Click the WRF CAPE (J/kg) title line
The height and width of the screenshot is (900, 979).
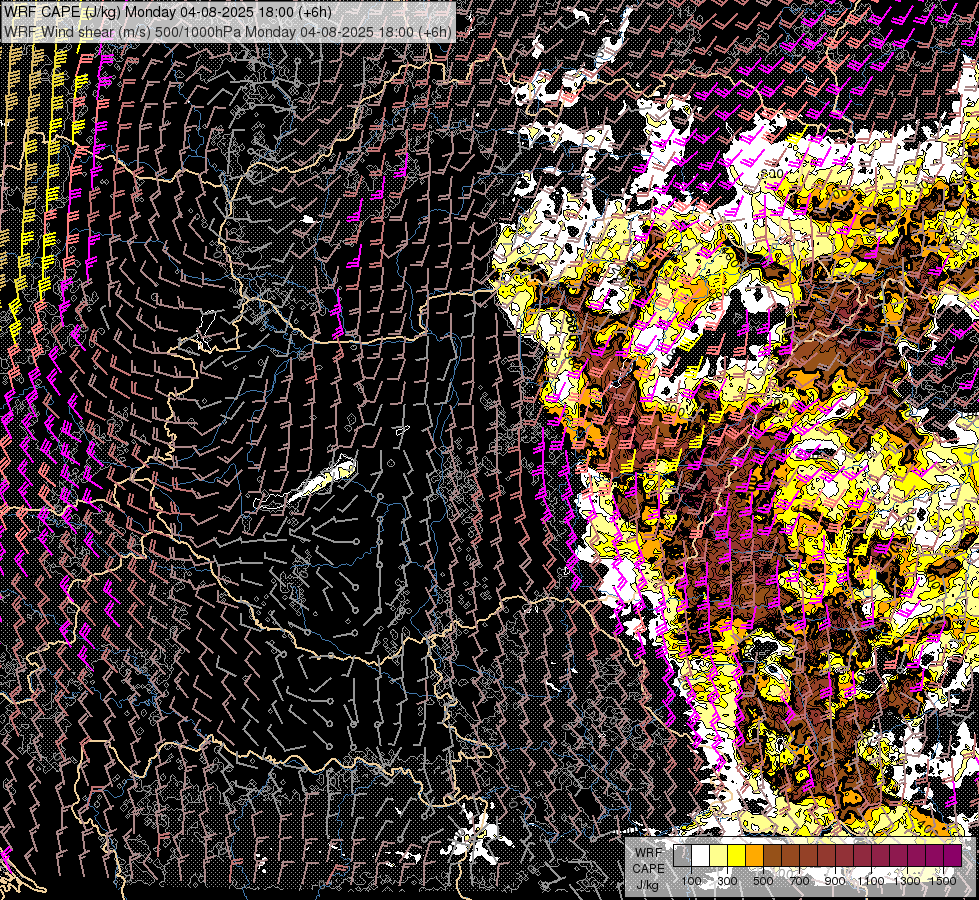168,12
